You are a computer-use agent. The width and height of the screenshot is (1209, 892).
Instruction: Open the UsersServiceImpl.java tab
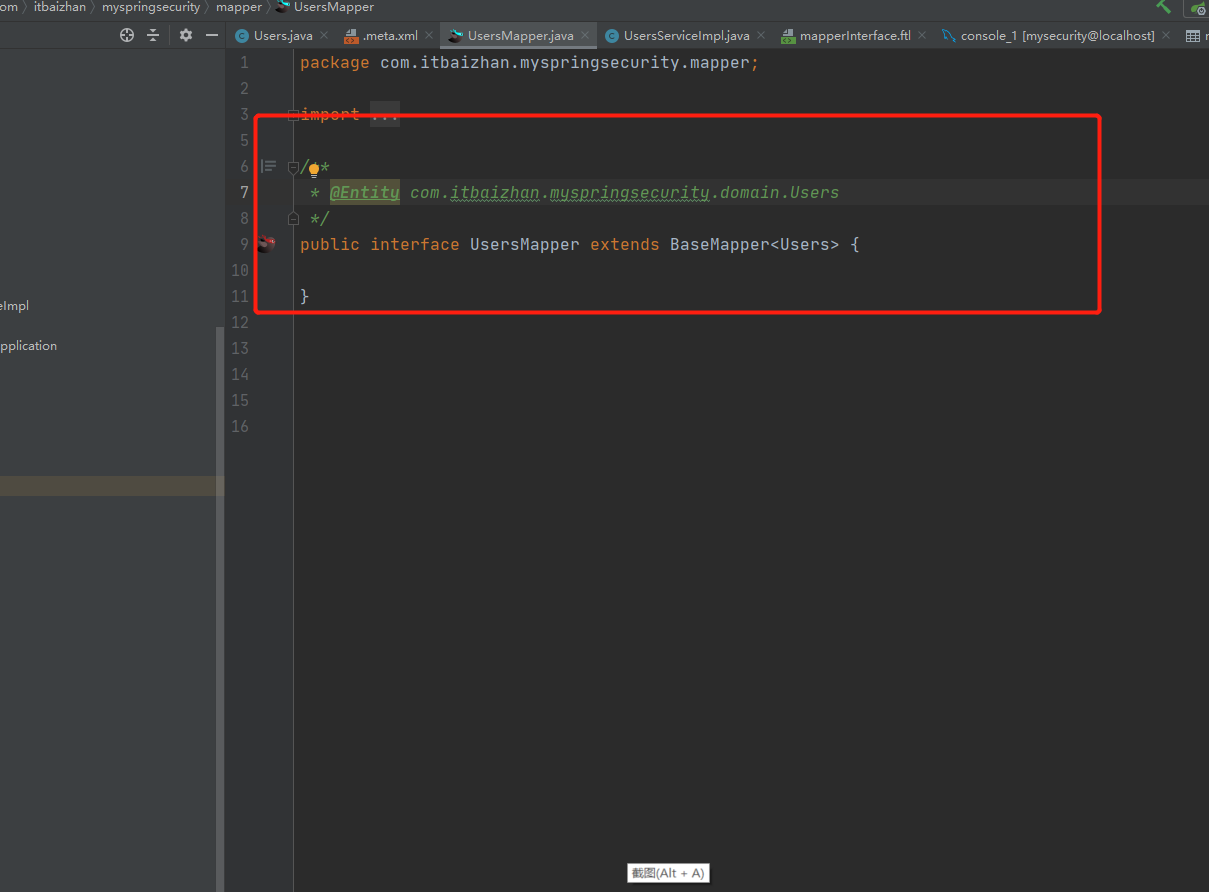click(x=687, y=36)
